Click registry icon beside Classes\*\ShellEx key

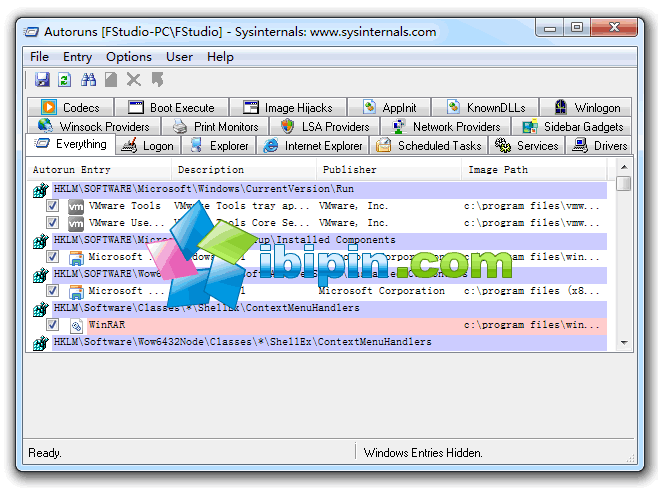coord(41,309)
